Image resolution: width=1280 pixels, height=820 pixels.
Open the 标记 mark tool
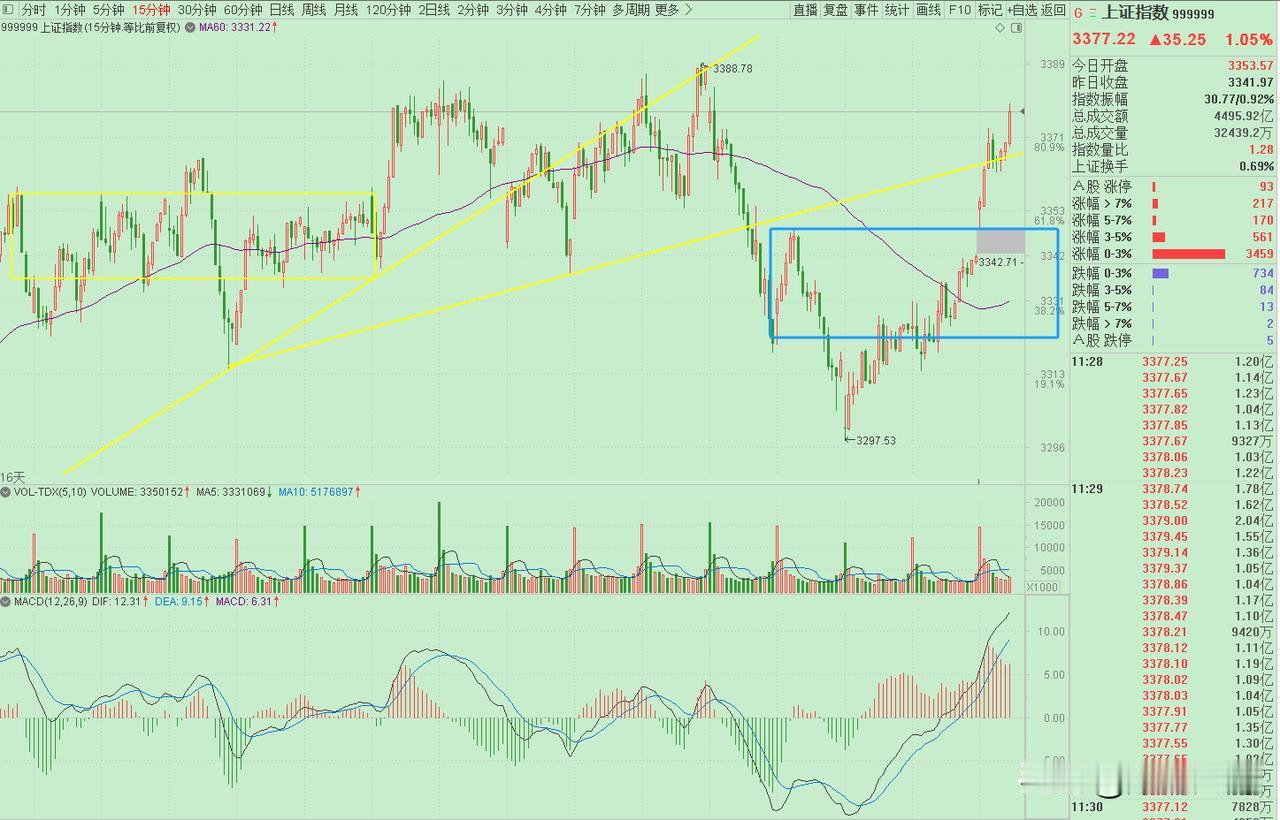990,10
